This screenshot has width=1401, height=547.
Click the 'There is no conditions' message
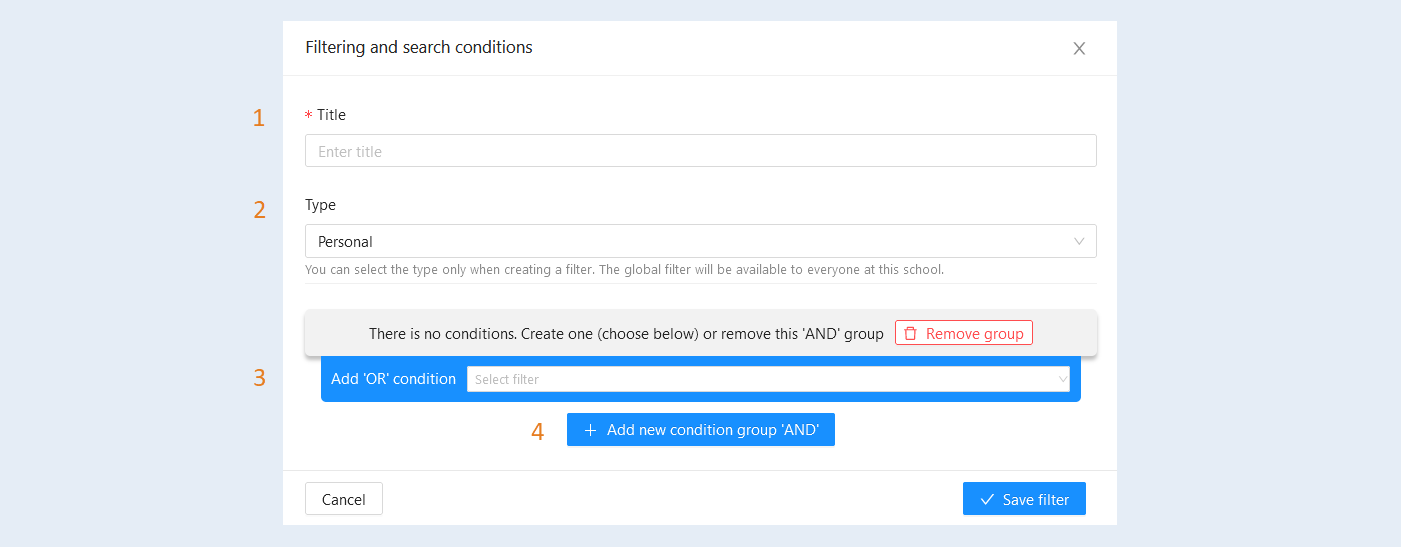coord(626,334)
